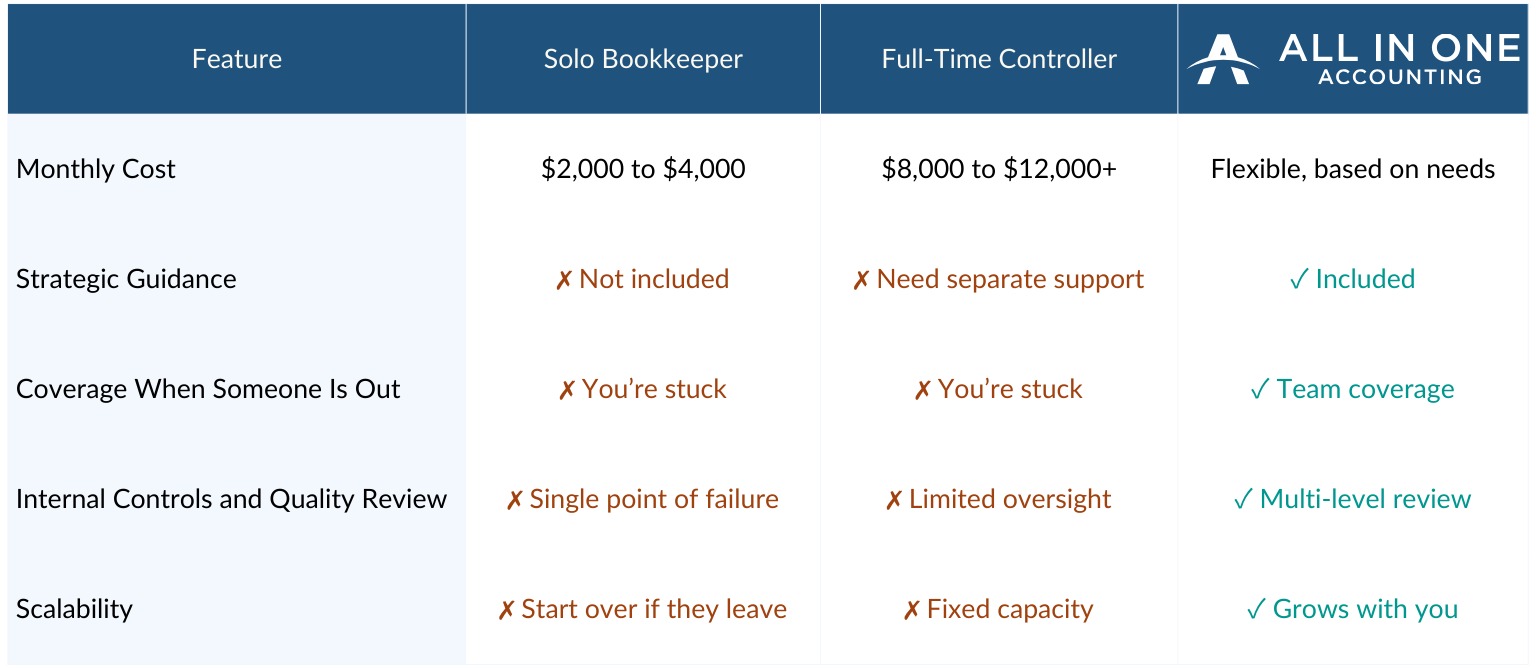Select the "Solo Bookkeeper" column header
This screenshot has height=668, width=1536.
tap(643, 59)
